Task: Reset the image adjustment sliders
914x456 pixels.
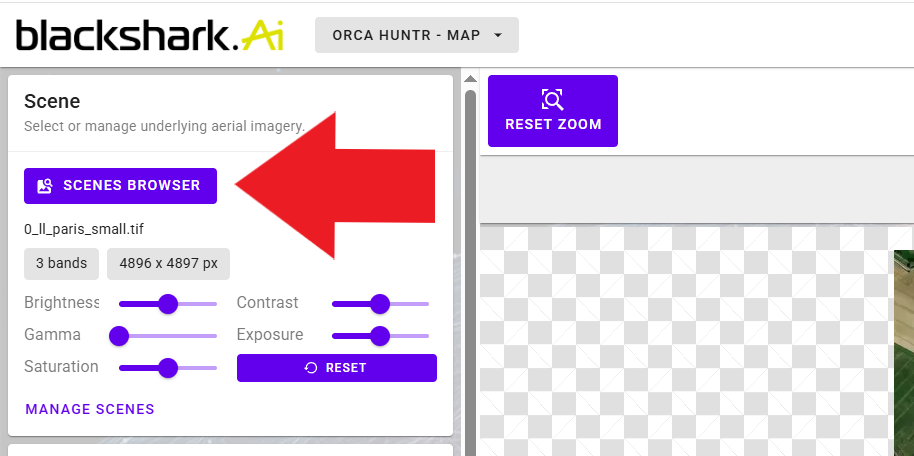Action: point(336,368)
